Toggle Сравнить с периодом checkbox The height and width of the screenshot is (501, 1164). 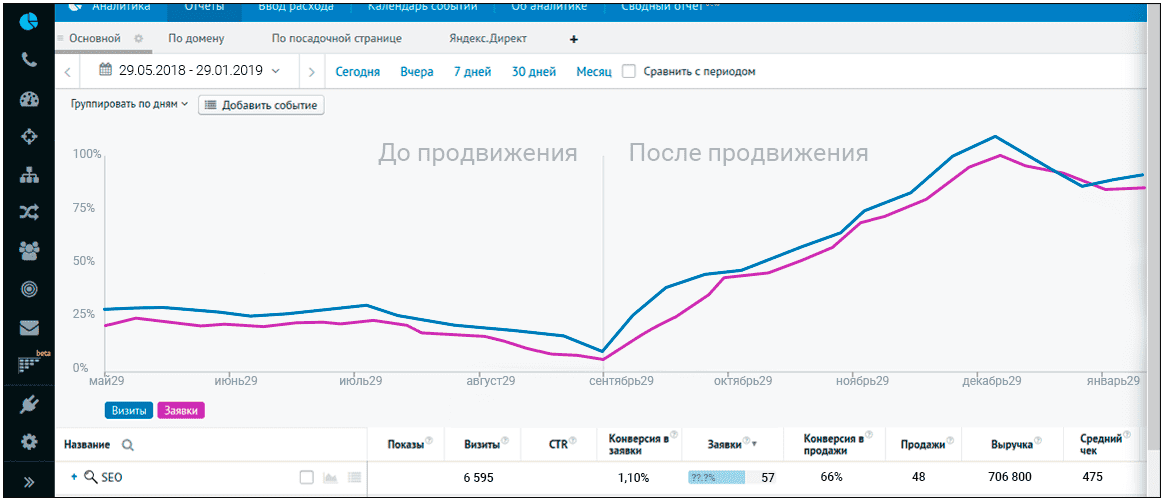(629, 71)
